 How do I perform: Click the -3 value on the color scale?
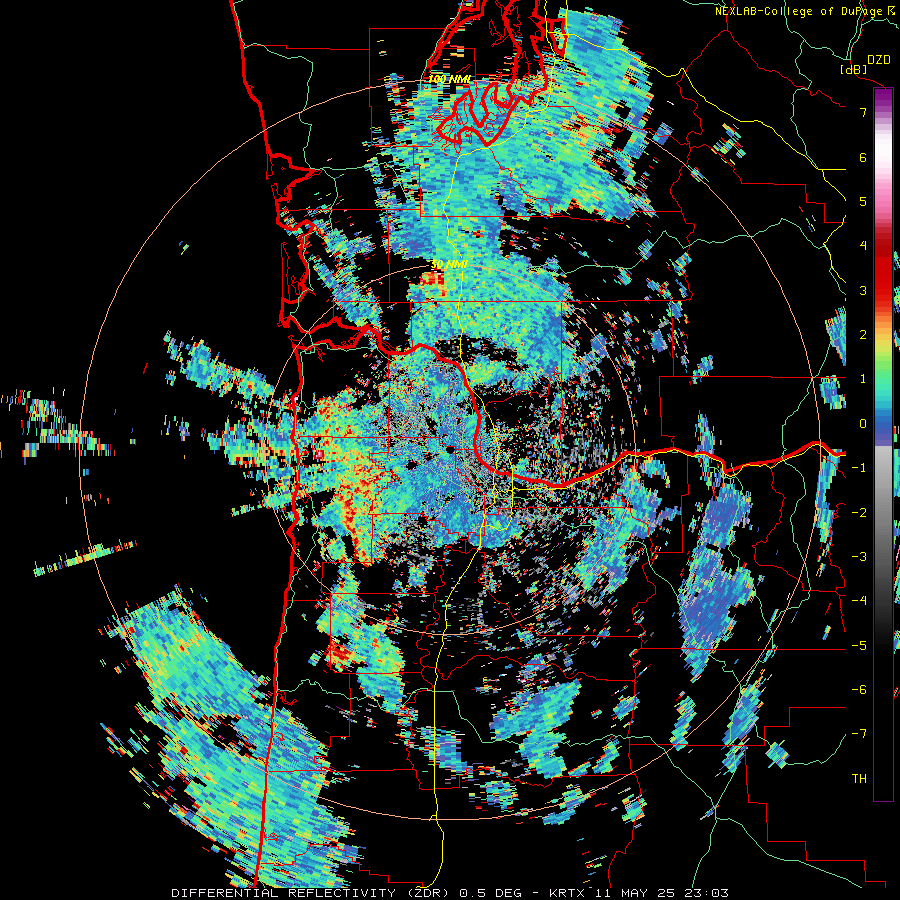click(x=859, y=556)
